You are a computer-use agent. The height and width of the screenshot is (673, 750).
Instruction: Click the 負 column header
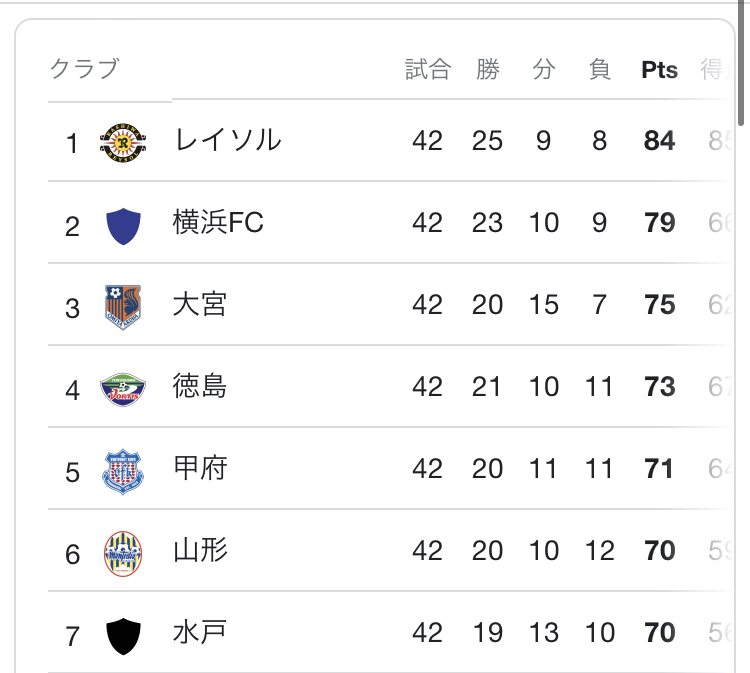(x=599, y=70)
